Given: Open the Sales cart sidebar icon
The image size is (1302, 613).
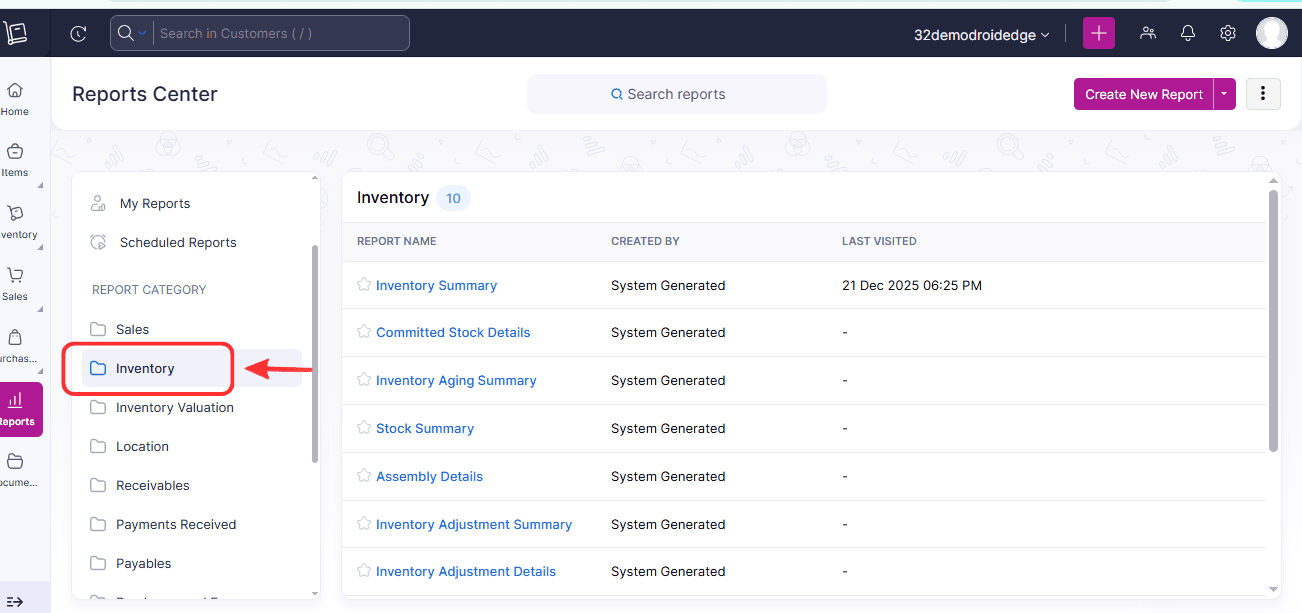Looking at the screenshot, I should tap(15, 282).
